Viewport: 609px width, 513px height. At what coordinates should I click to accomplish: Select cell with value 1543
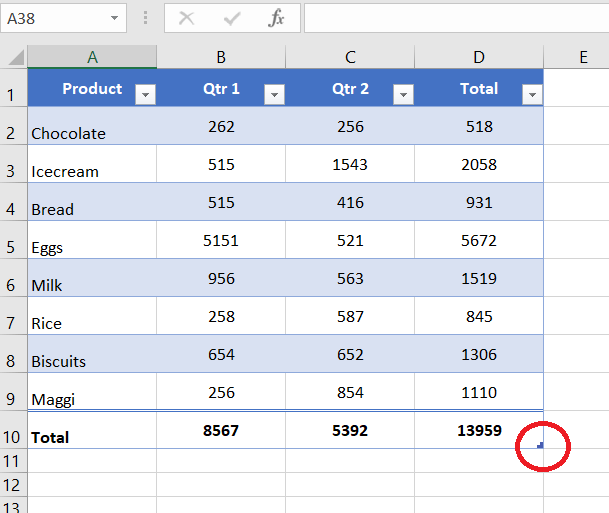coord(350,164)
